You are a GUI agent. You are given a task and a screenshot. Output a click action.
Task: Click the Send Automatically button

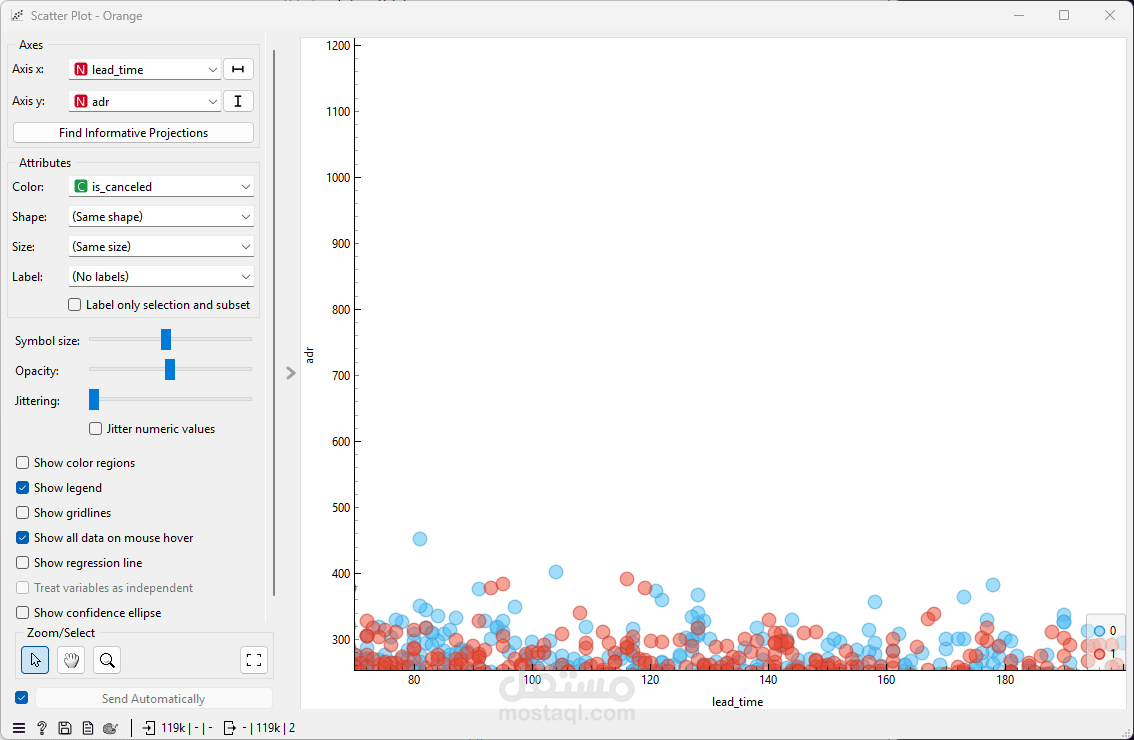coord(153,698)
